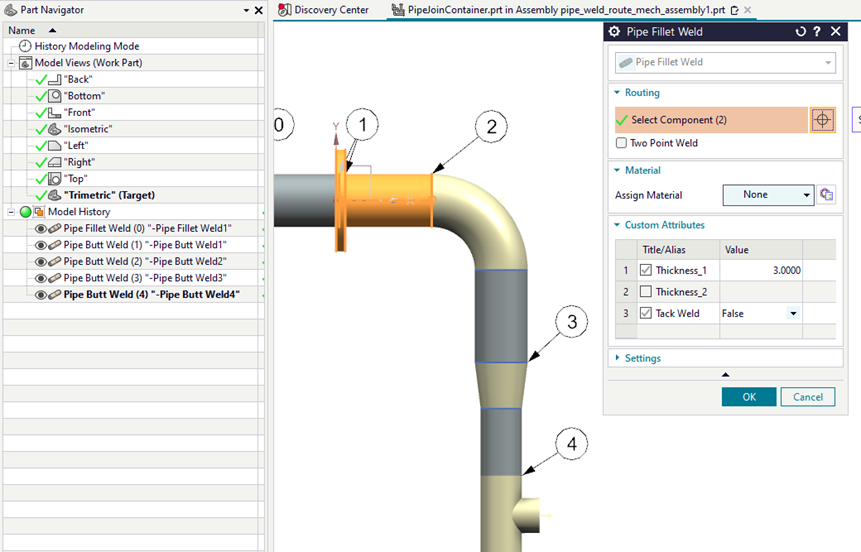This screenshot has width=861, height=552.
Task: Click into the Thickness_1 value field
Action: (762, 270)
